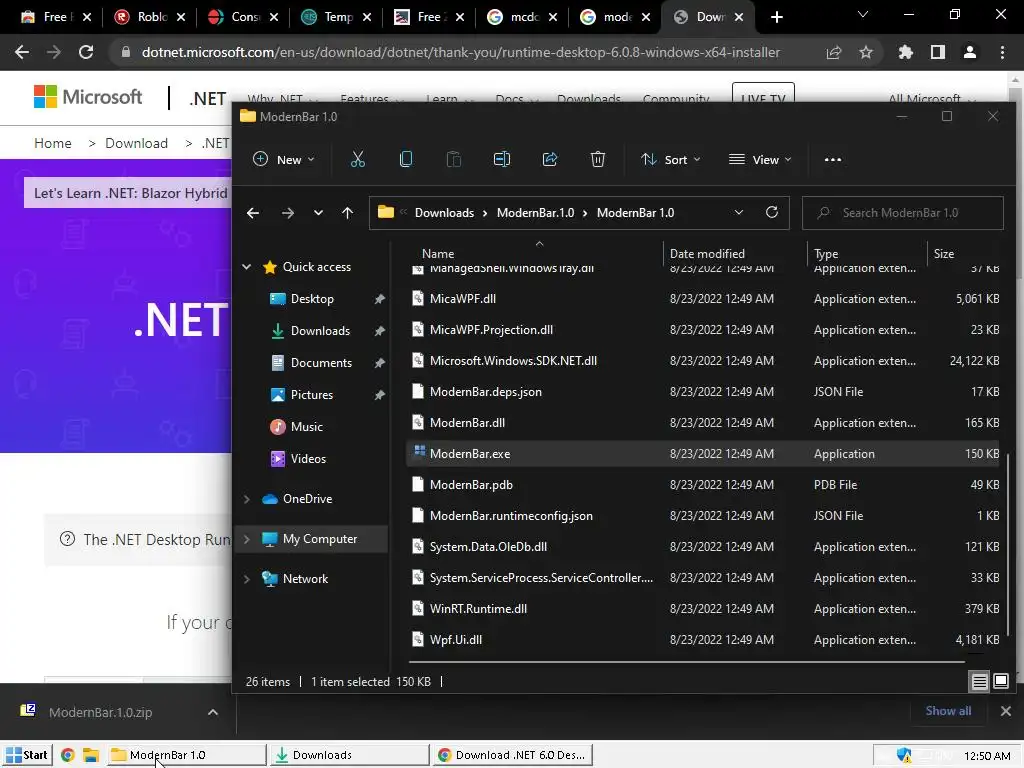Go back in File Explorer navigation

[253, 213]
